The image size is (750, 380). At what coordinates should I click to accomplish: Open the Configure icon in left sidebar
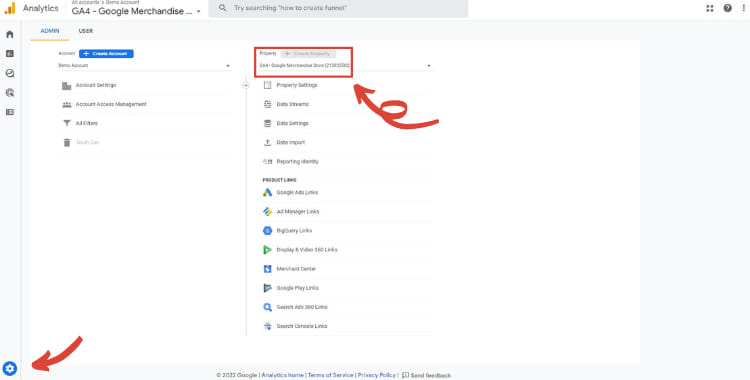10,112
